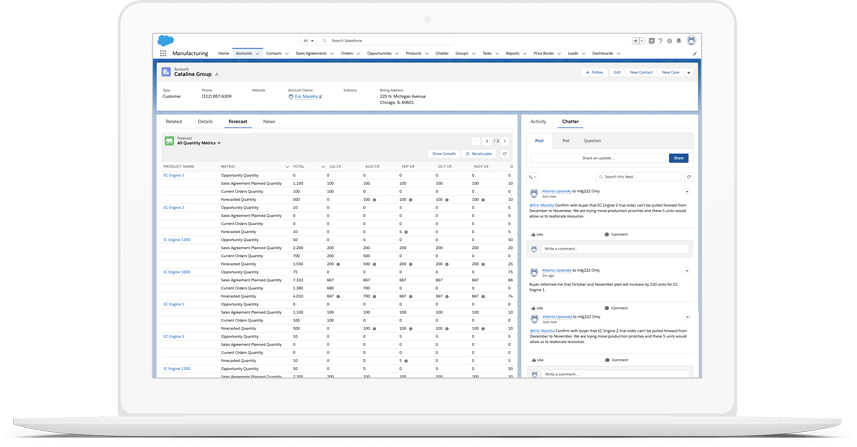Image resolution: width=857 pixels, height=447 pixels.
Task: Click the blue Share button
Action: point(678,158)
